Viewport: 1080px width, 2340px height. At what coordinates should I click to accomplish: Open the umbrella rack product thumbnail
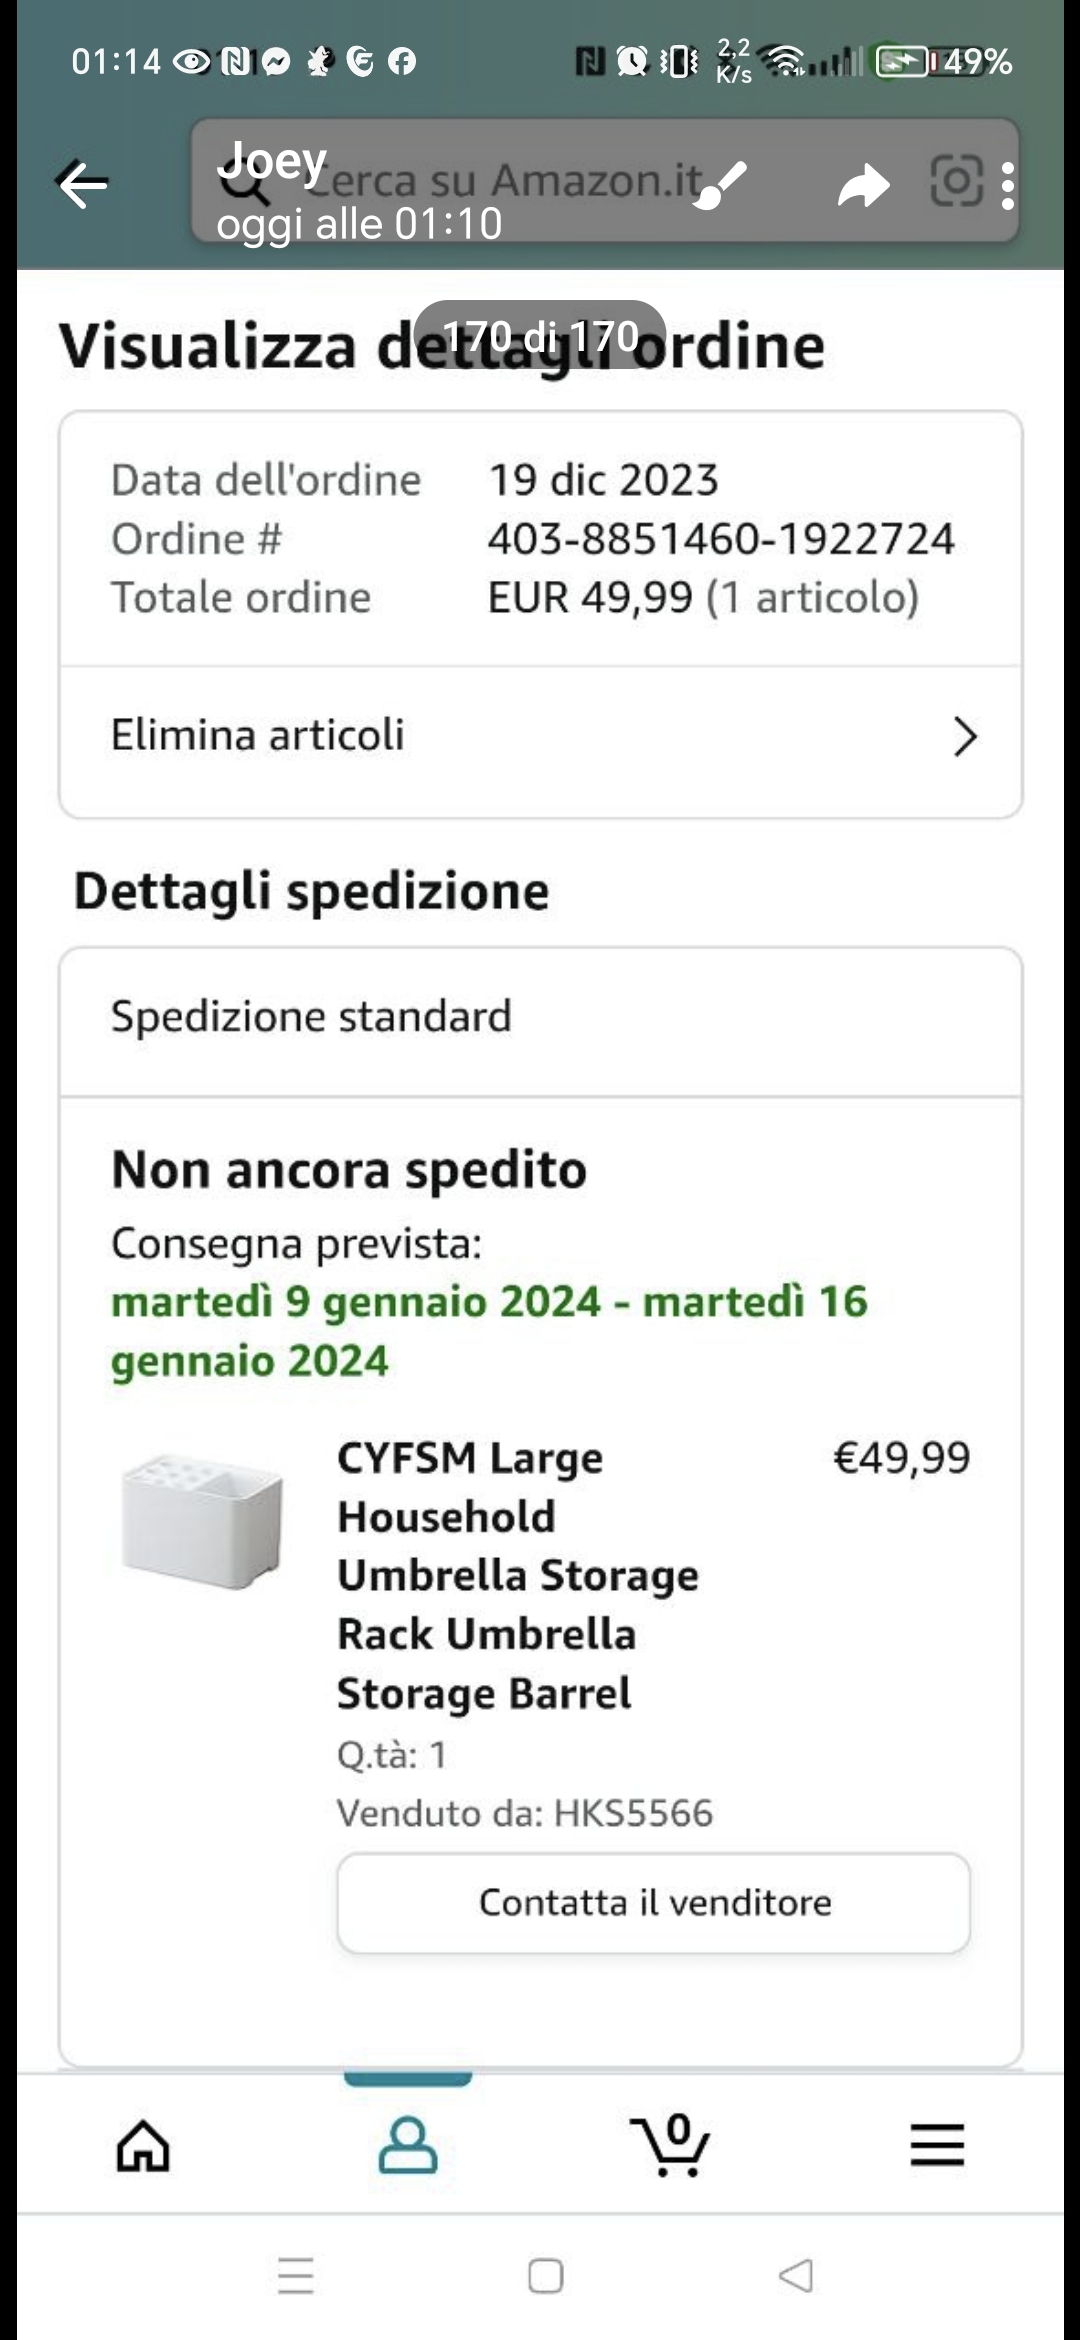(201, 1520)
